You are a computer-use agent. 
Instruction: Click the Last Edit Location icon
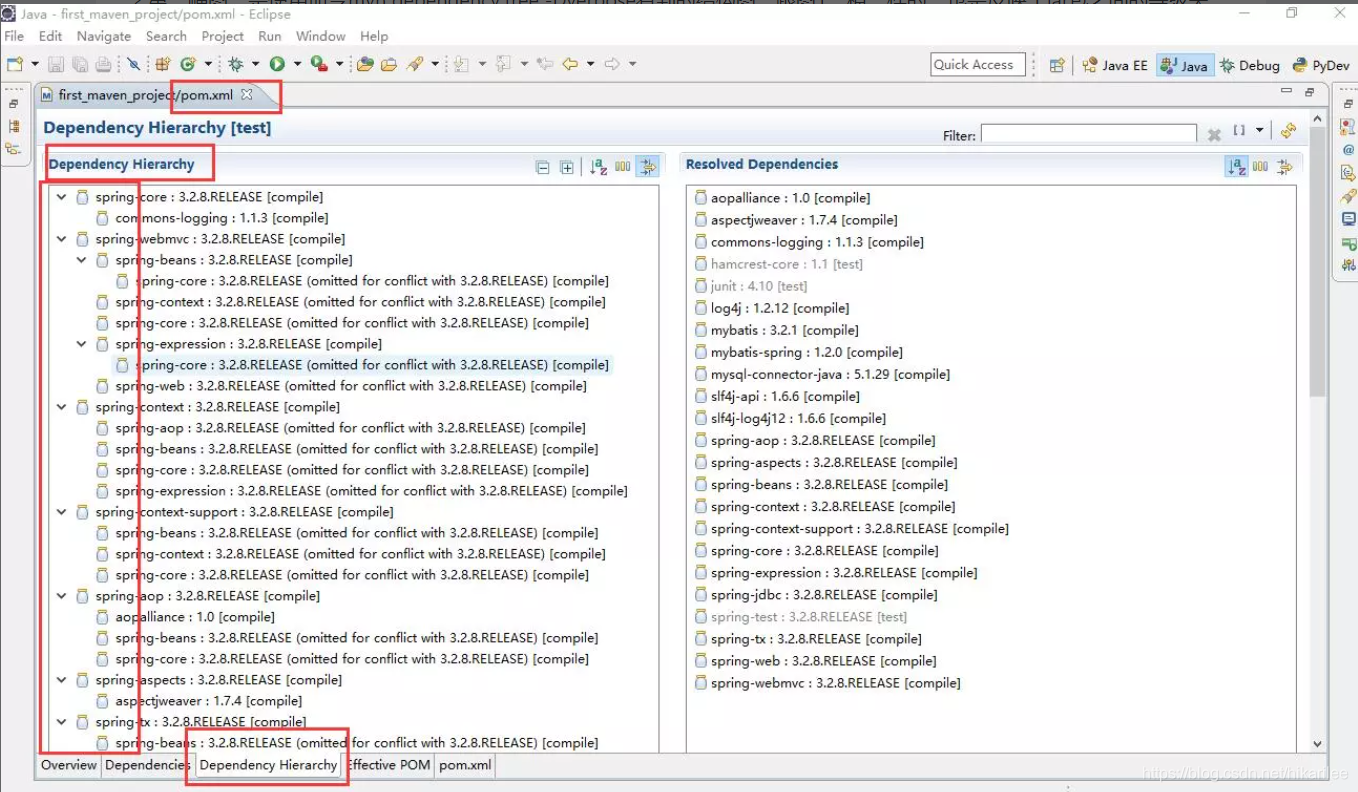click(x=544, y=64)
